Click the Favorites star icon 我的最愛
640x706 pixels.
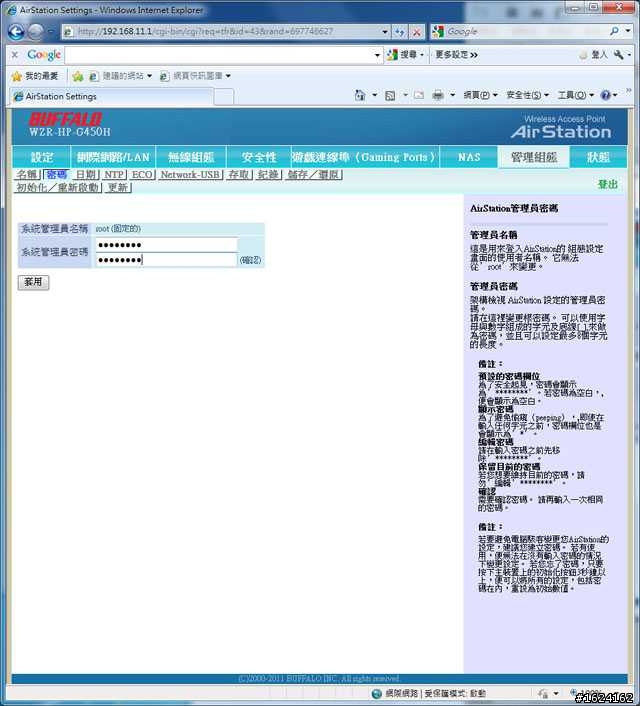[x=17, y=76]
